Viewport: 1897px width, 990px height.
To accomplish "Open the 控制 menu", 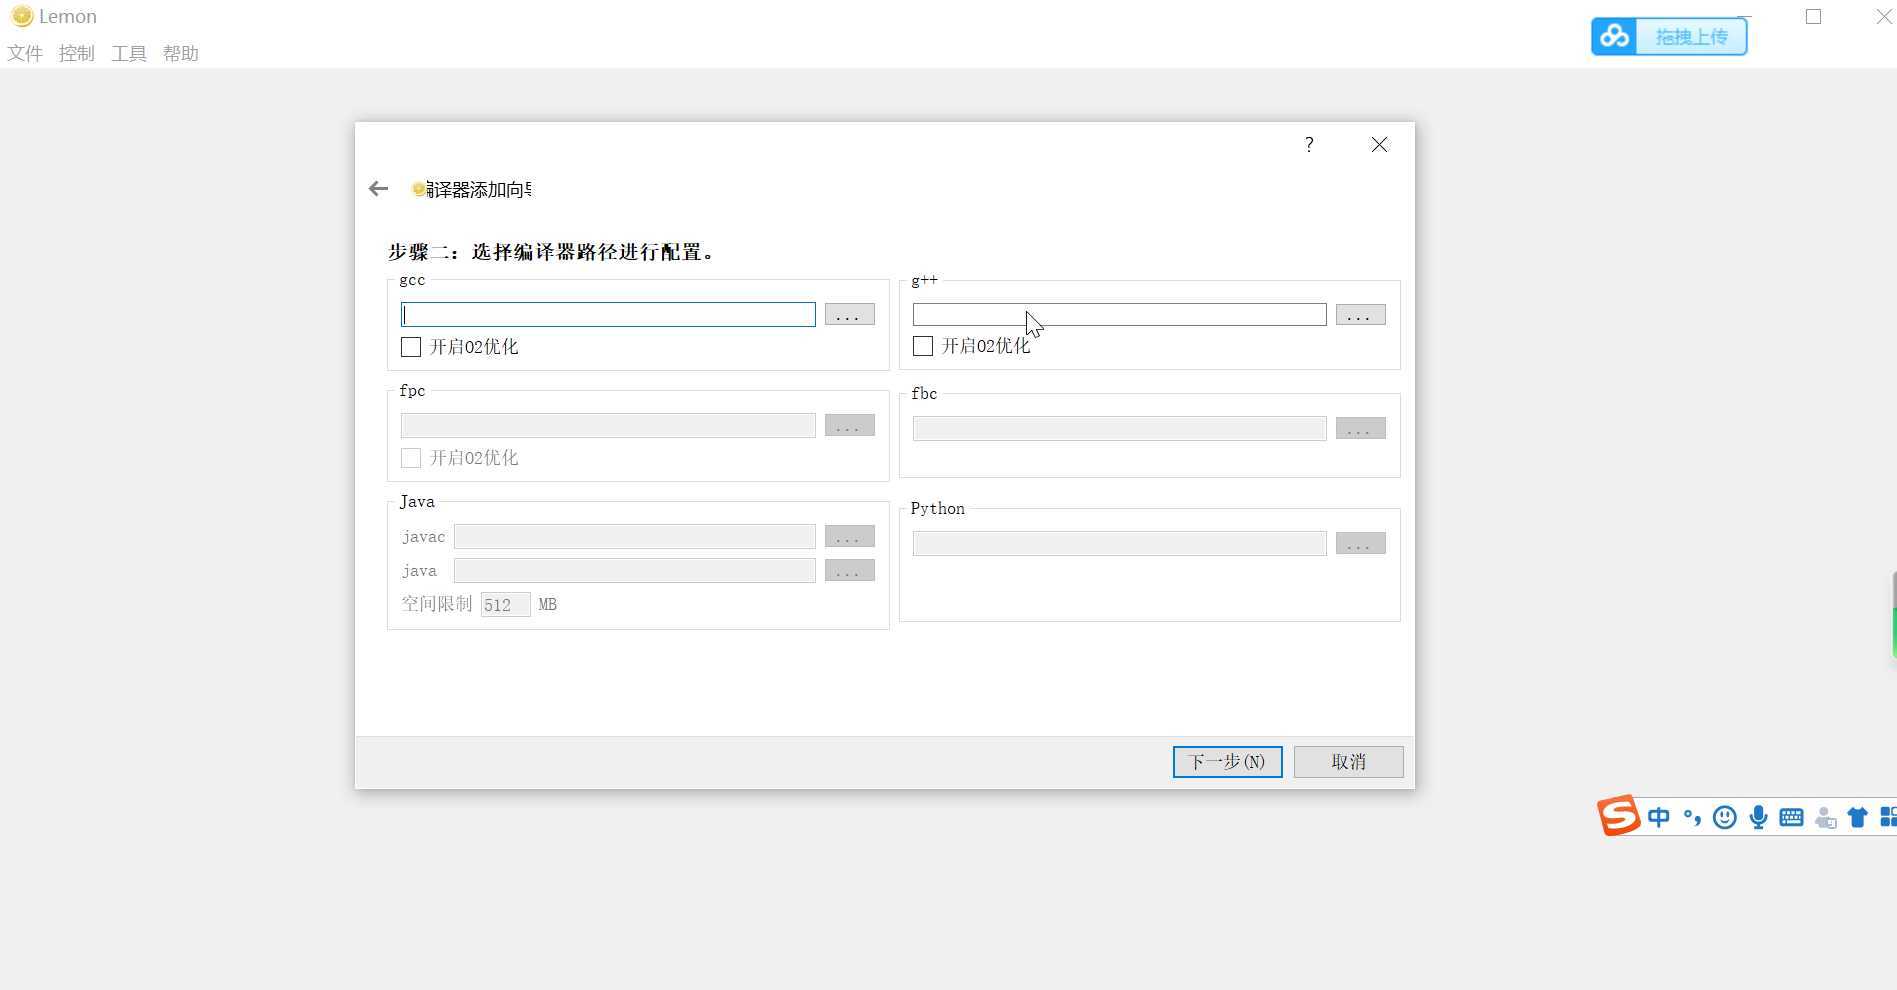I will point(77,54).
